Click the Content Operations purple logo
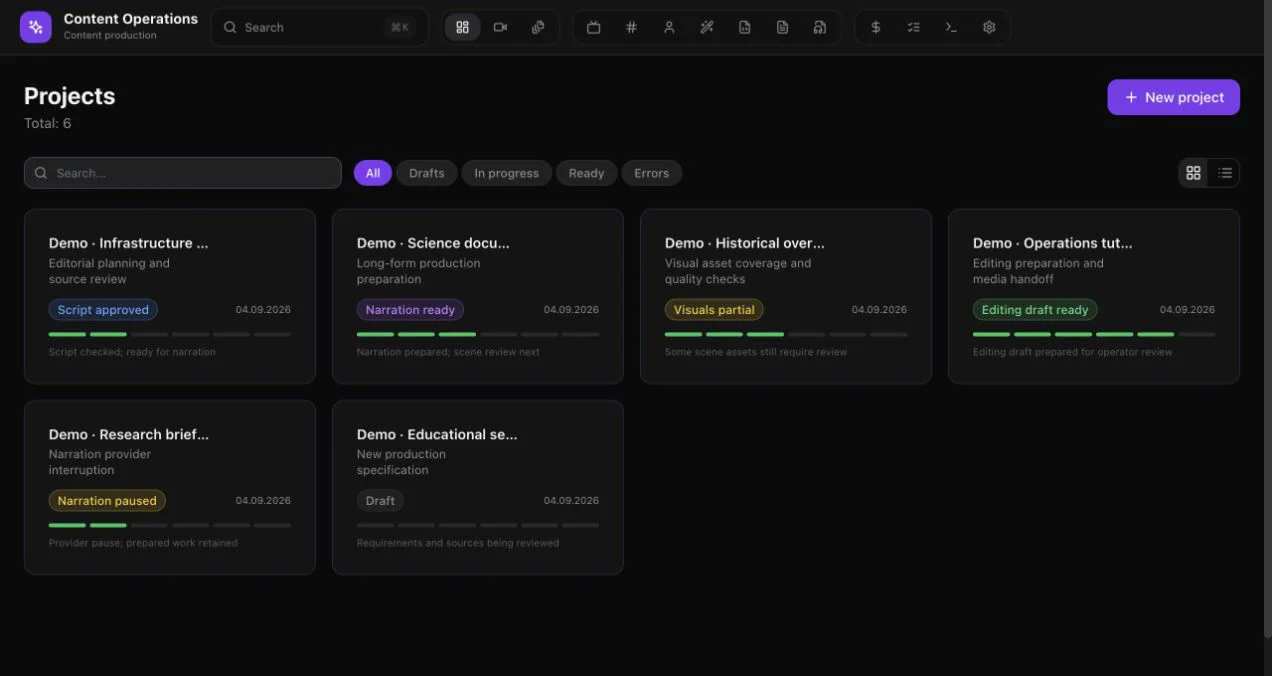This screenshot has width=1272, height=676. 36,27
